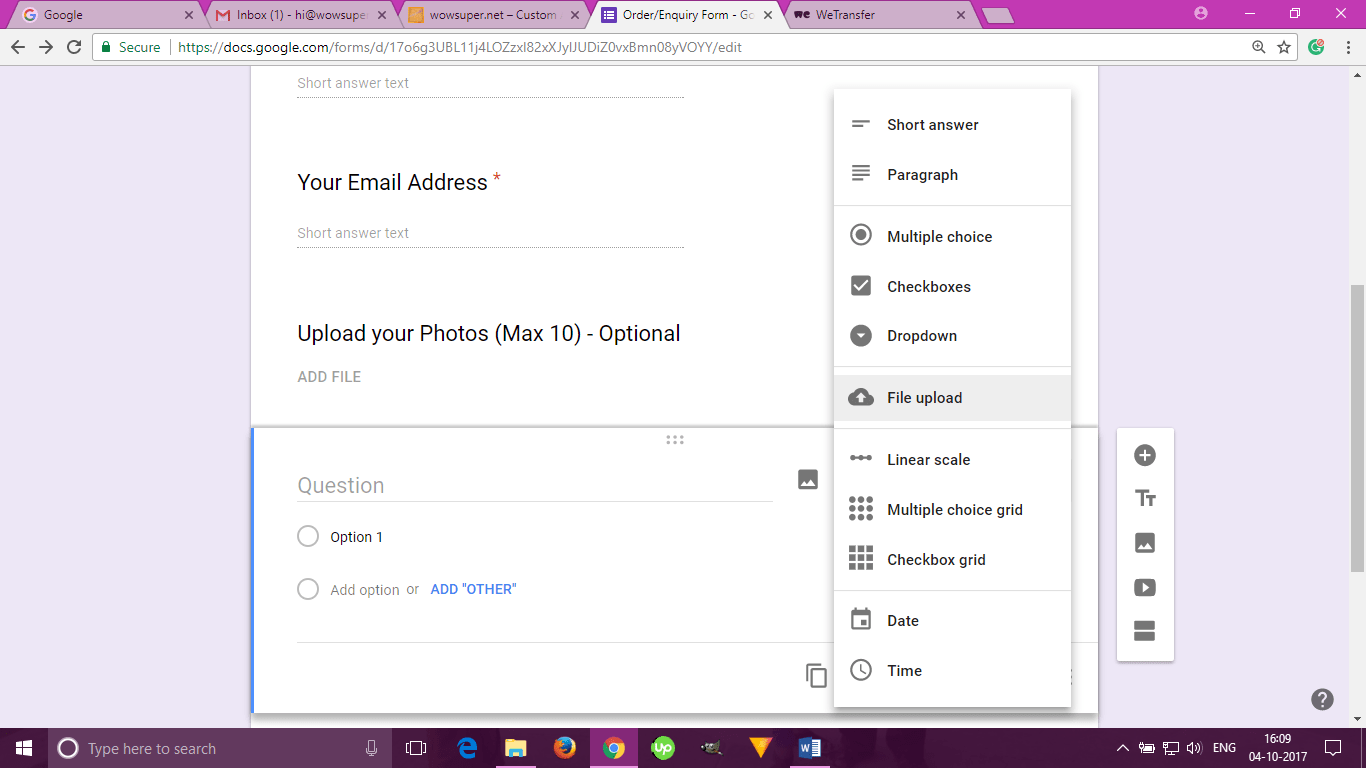Add a new section from the sidebar

(1144, 632)
